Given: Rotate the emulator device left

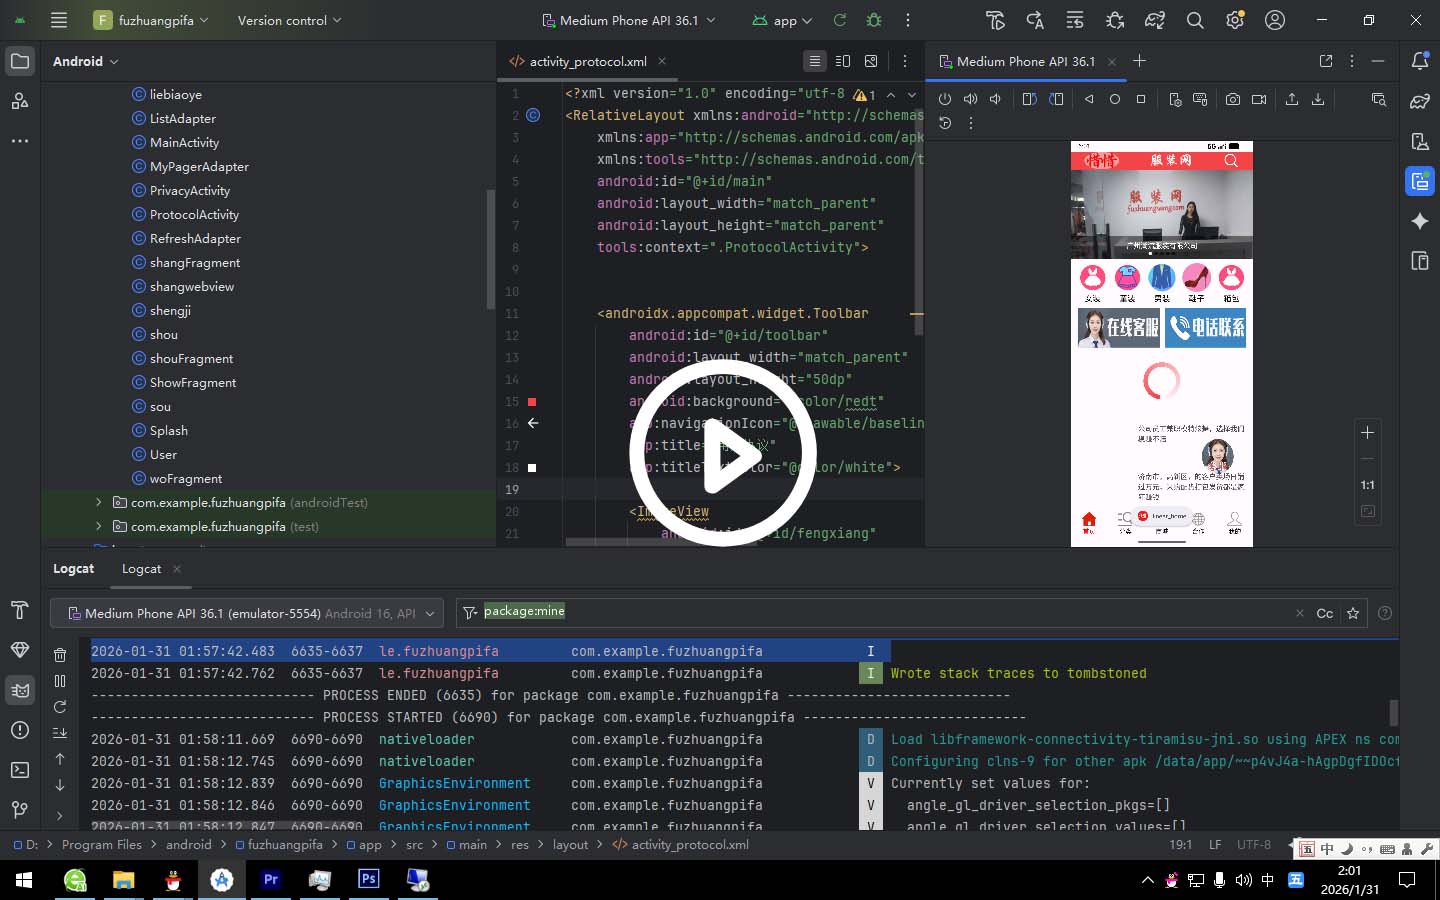Looking at the screenshot, I should pyautogui.click(x=1029, y=99).
